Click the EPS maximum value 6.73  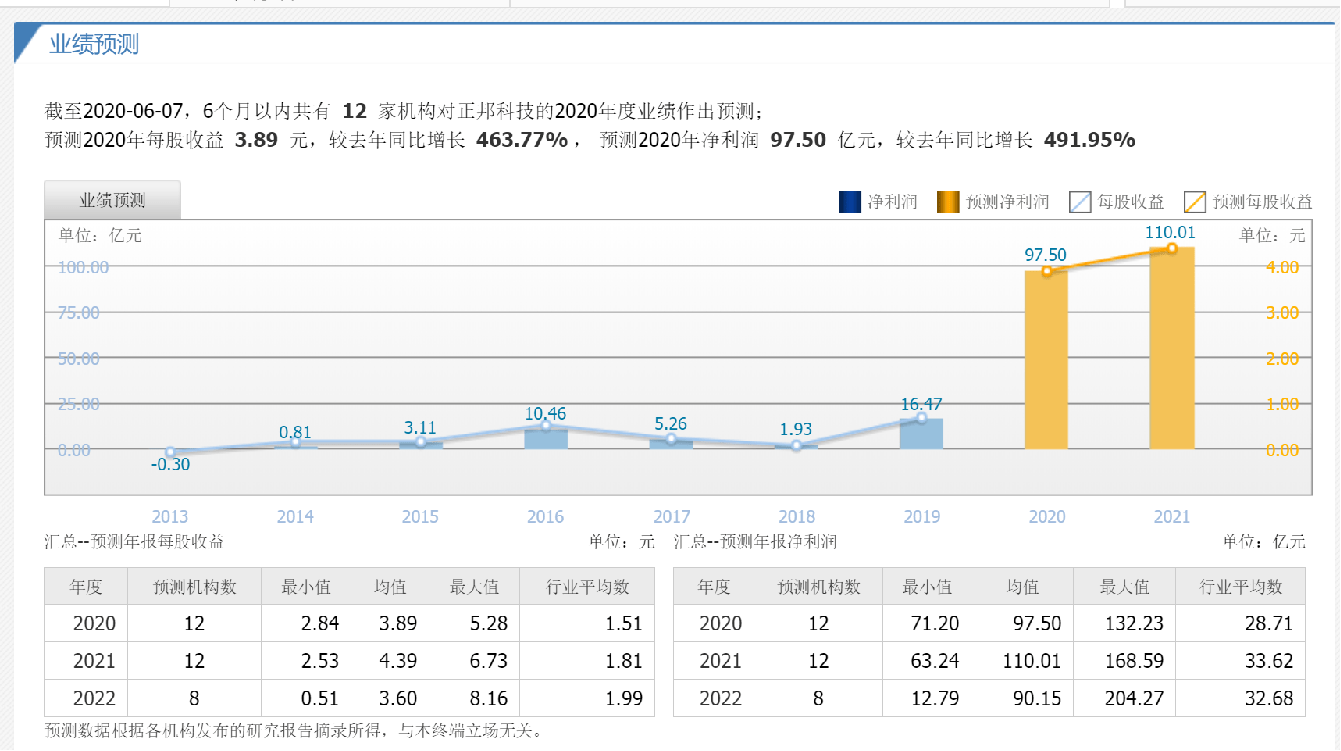coord(488,661)
